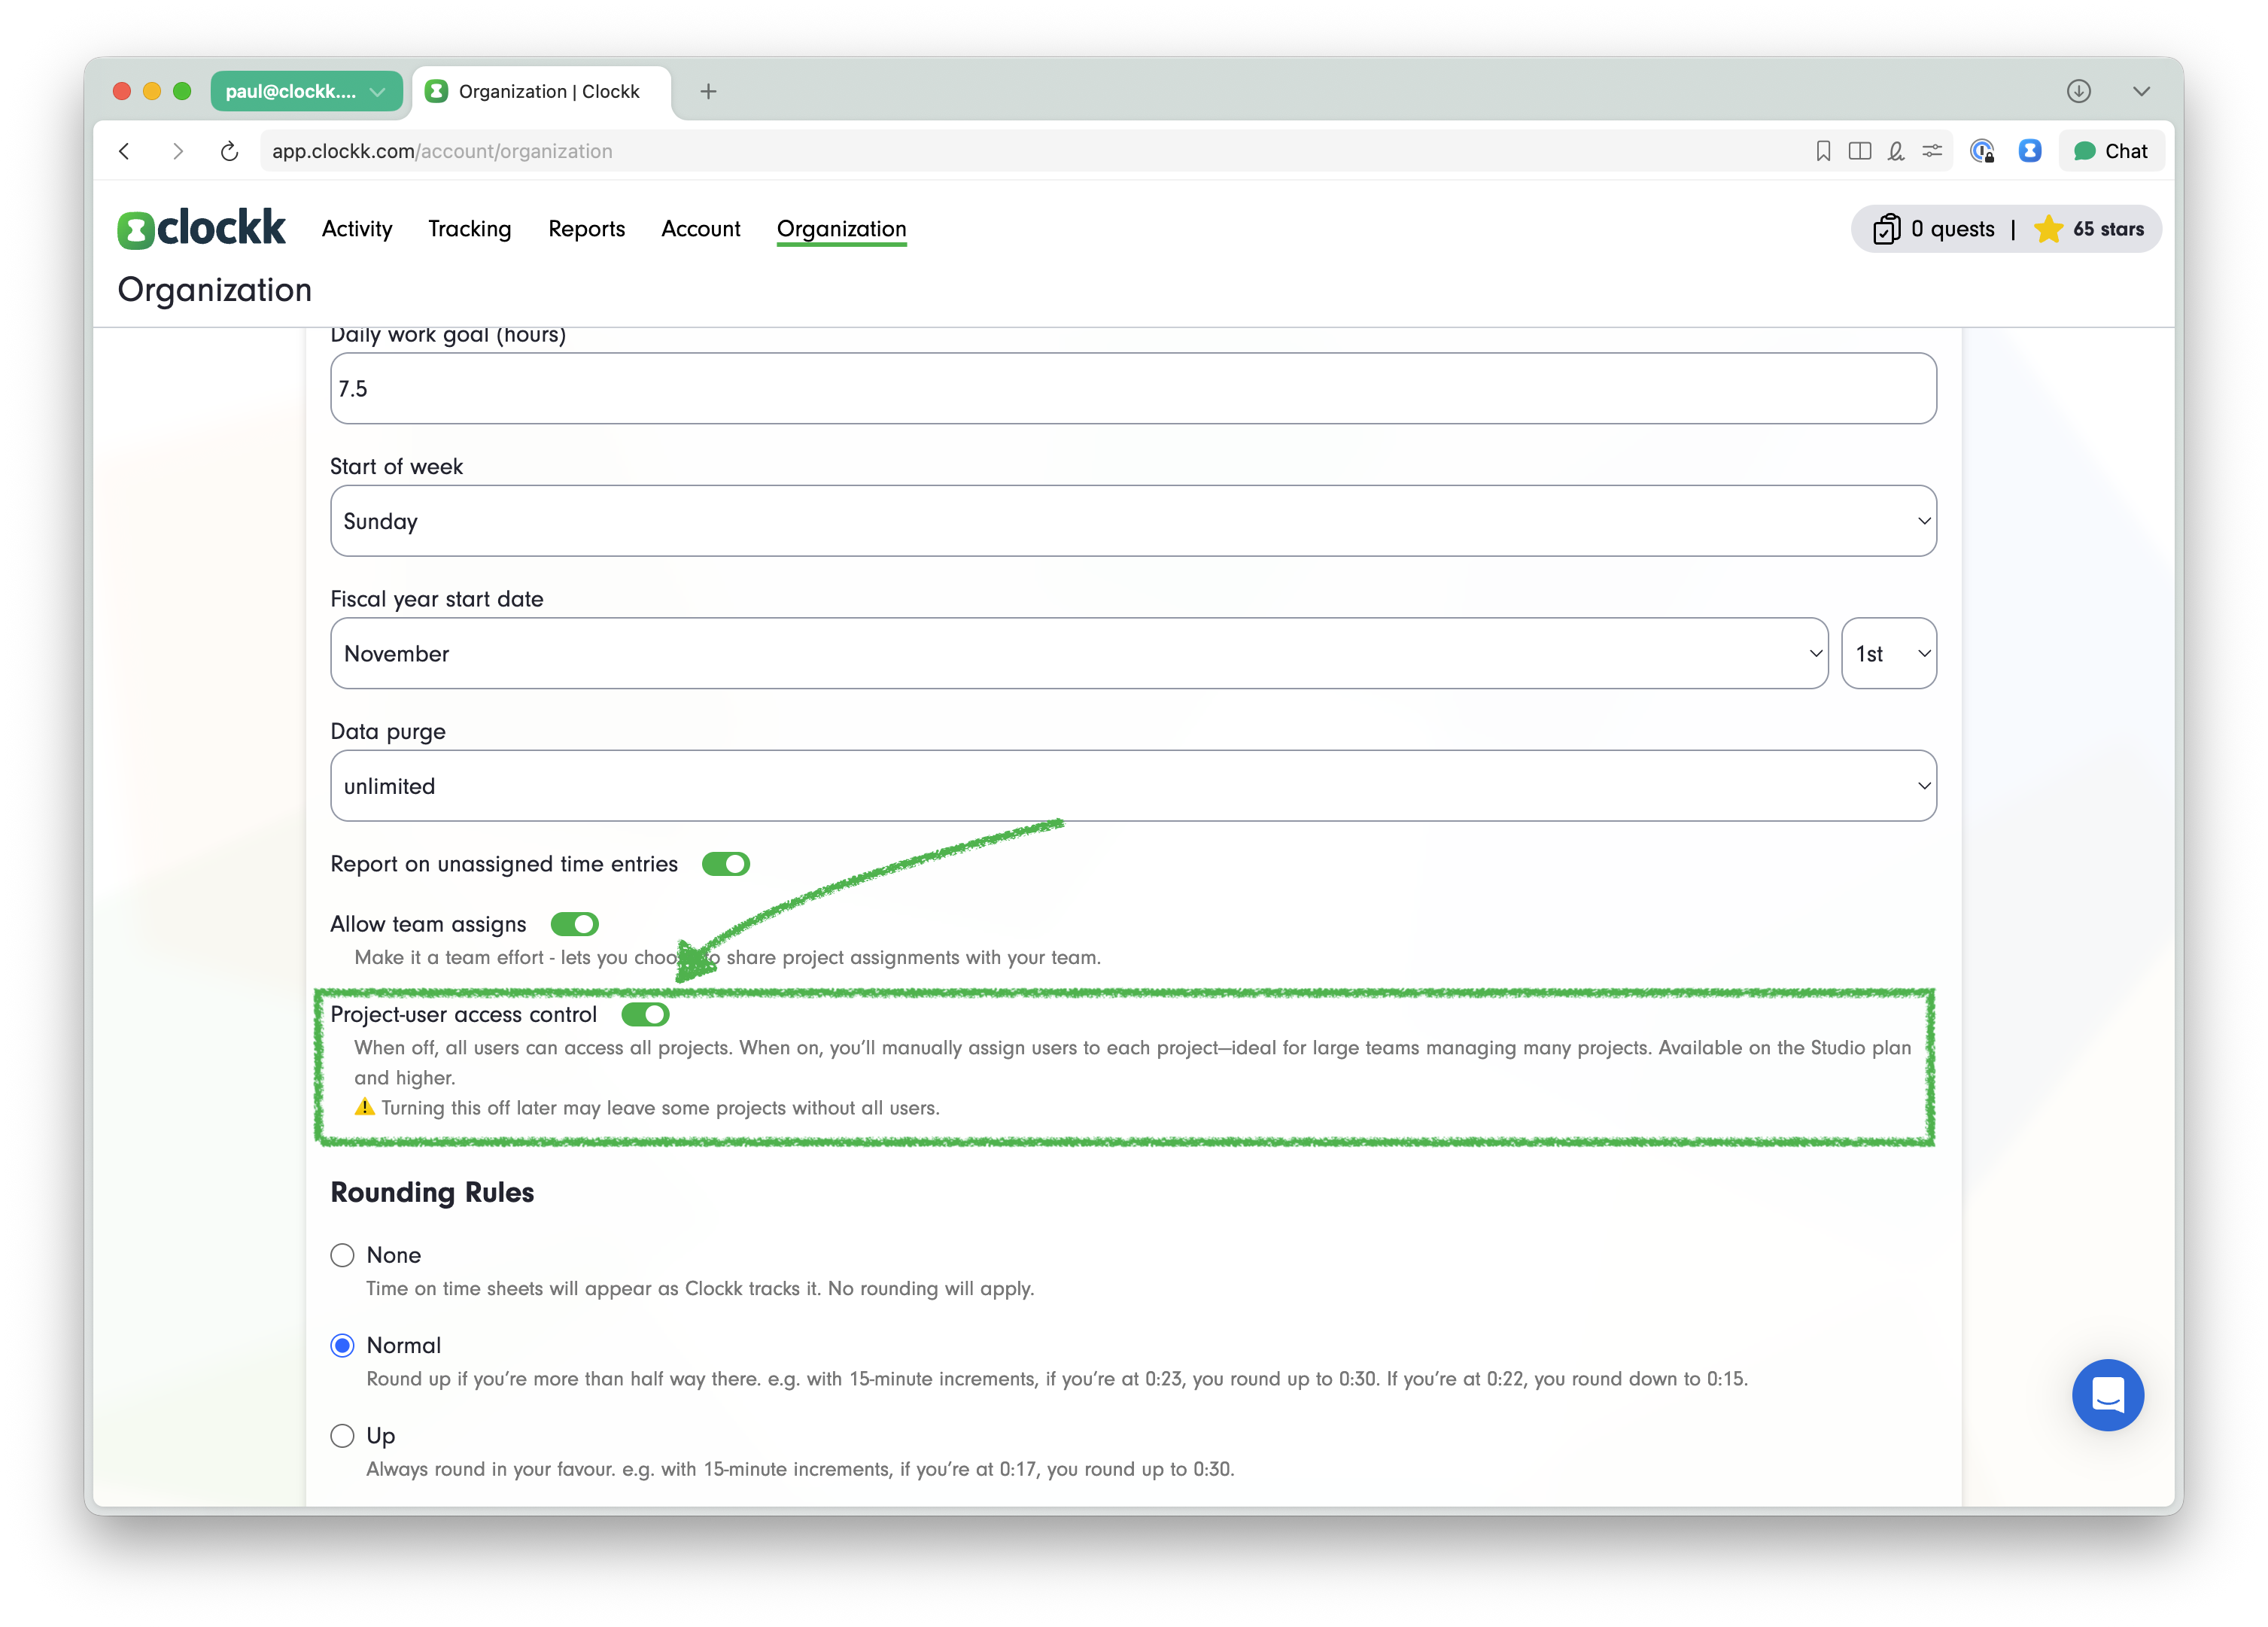Select the None rounding rule
2268x1627 pixels.
[x=343, y=1255]
